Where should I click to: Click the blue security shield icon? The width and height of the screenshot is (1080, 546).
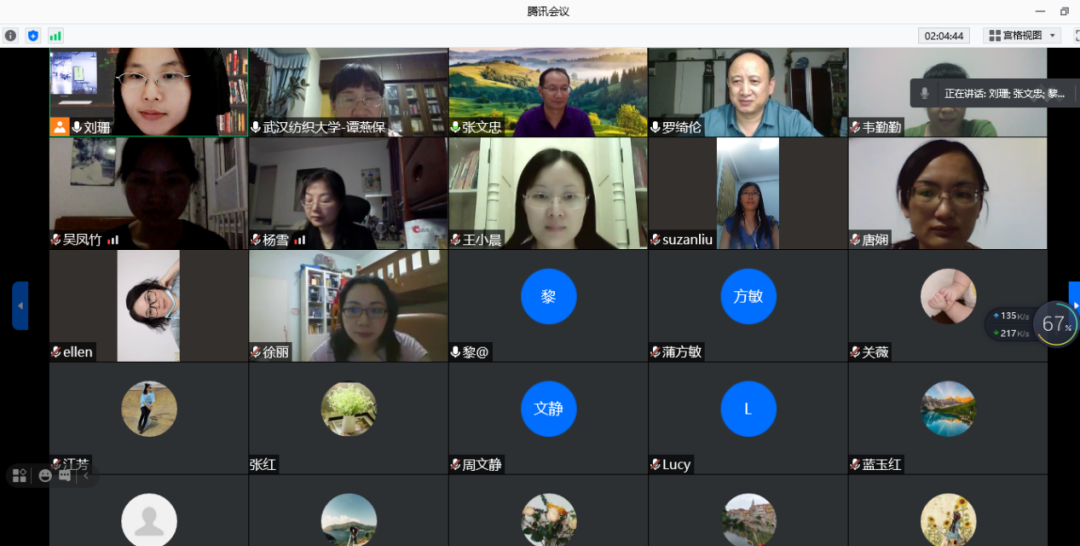point(33,35)
